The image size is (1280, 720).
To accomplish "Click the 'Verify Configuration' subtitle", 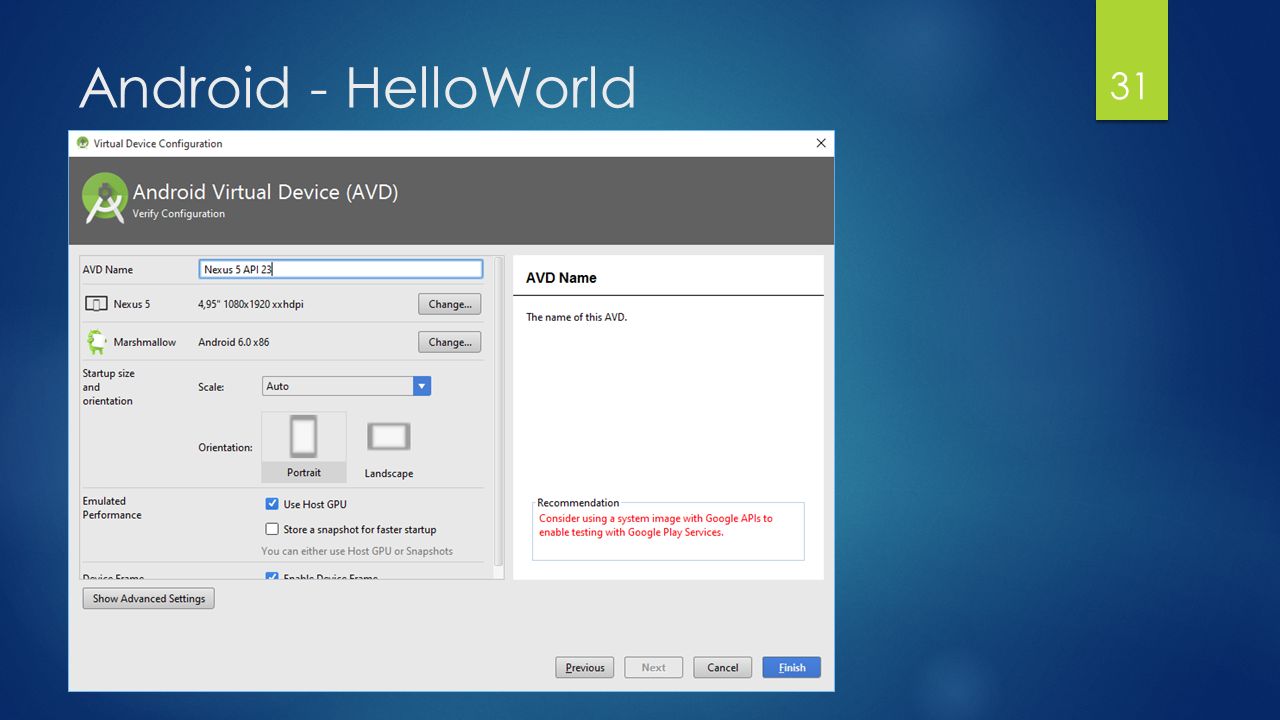I will pyautogui.click(x=179, y=213).
